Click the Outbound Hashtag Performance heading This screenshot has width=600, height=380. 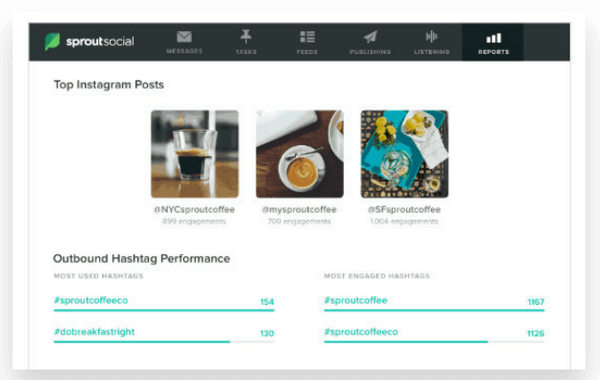(142, 259)
